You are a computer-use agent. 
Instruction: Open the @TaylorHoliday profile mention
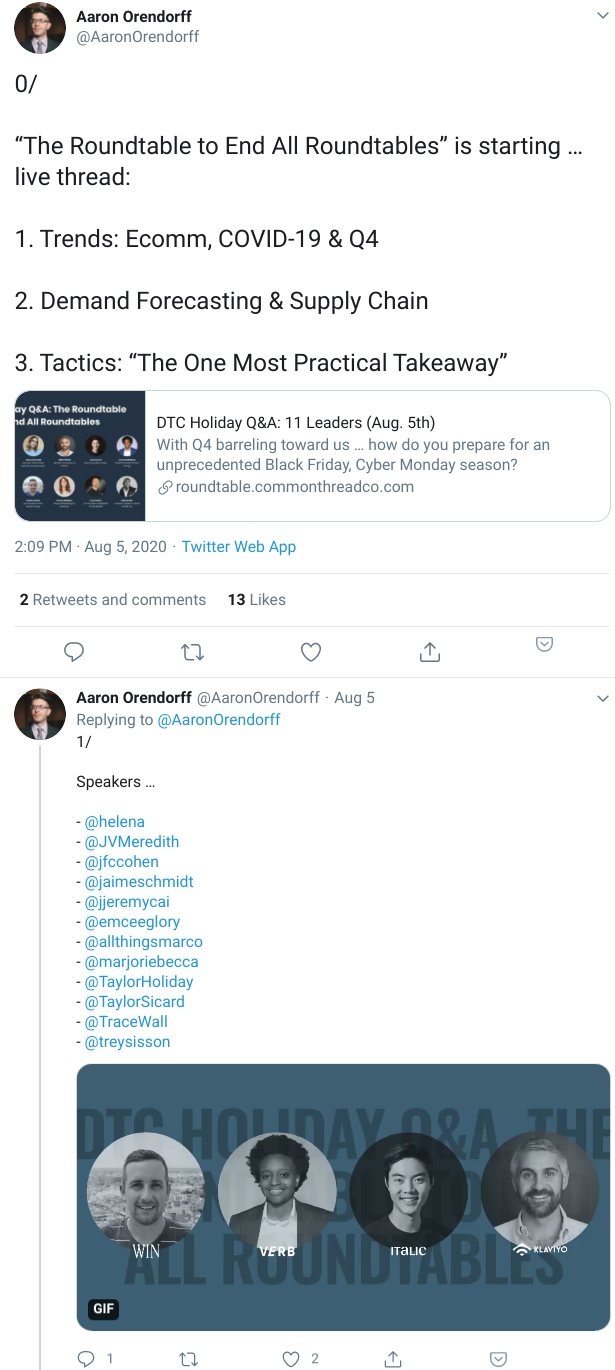pyautogui.click(x=139, y=982)
